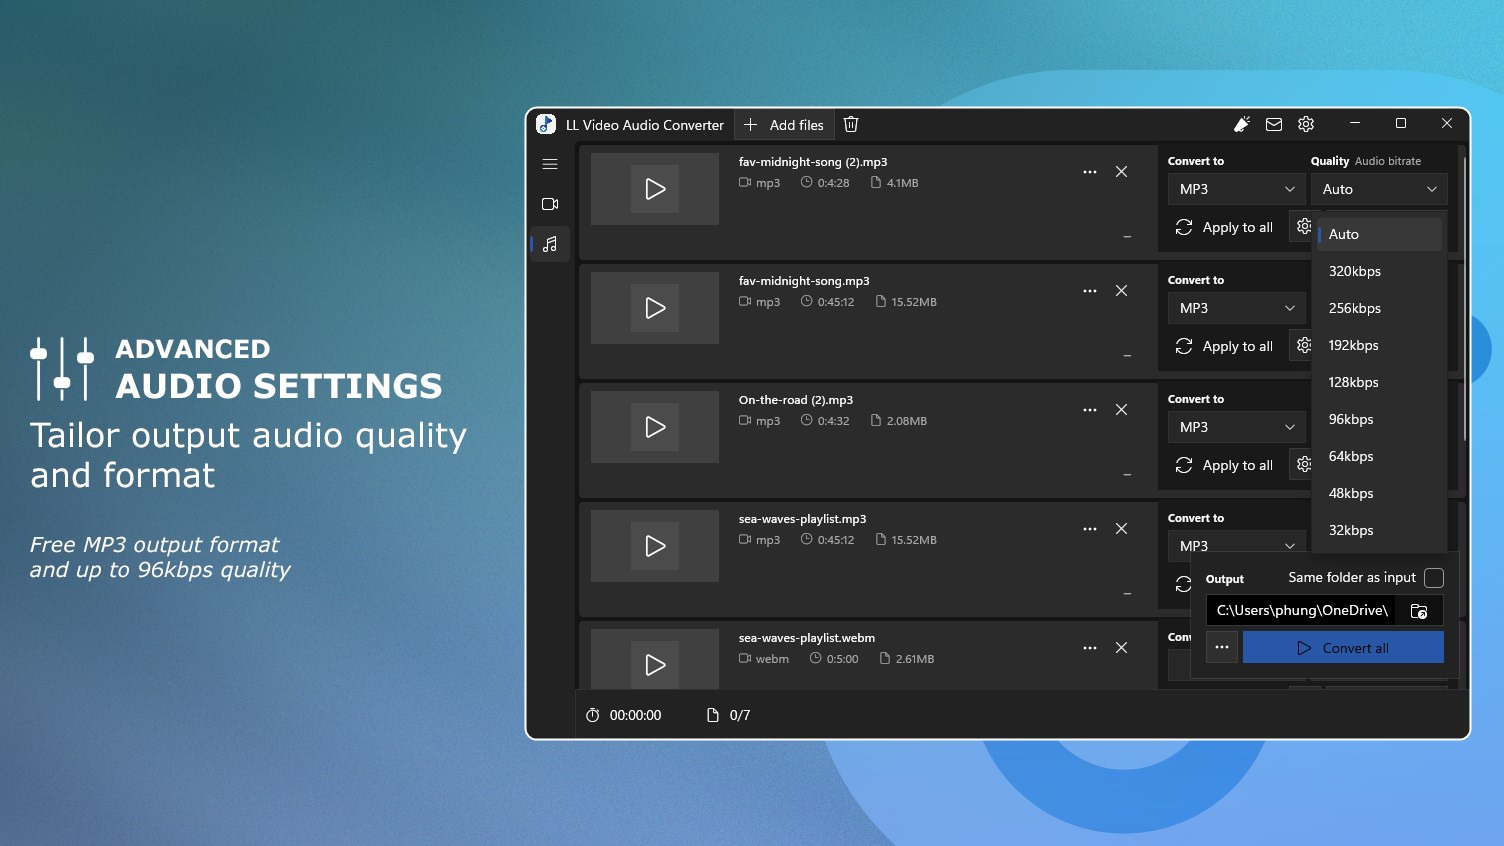1504x846 pixels.
Task: Open settings gear for fav-midnight-song (2).mp3 row
Action: (1302, 227)
